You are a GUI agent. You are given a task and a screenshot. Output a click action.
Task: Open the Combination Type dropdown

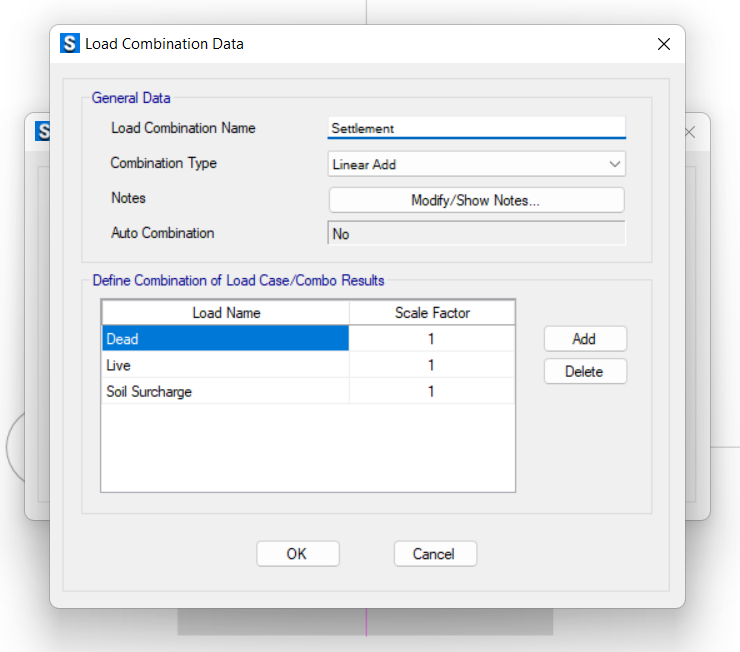click(476, 164)
